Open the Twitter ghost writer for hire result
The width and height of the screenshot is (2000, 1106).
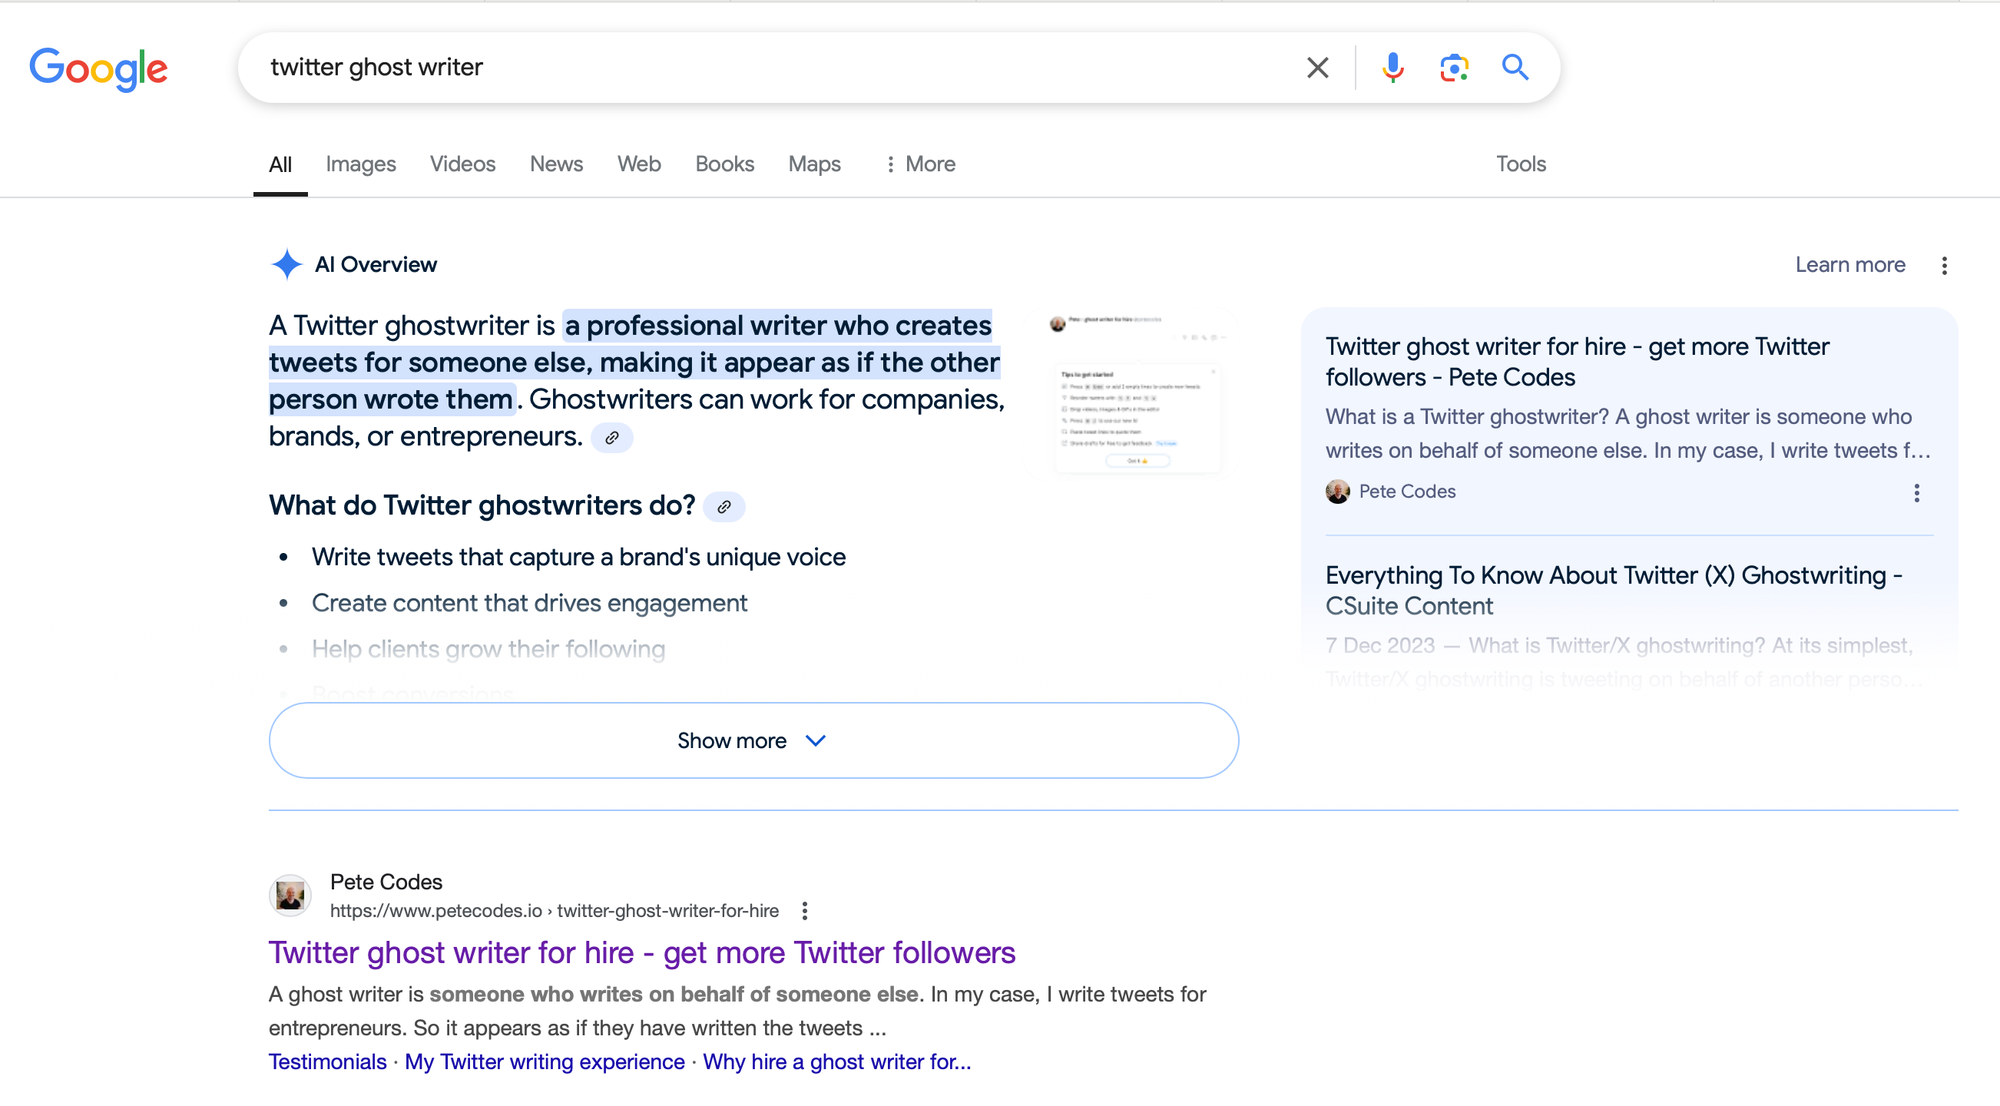pyautogui.click(x=642, y=953)
